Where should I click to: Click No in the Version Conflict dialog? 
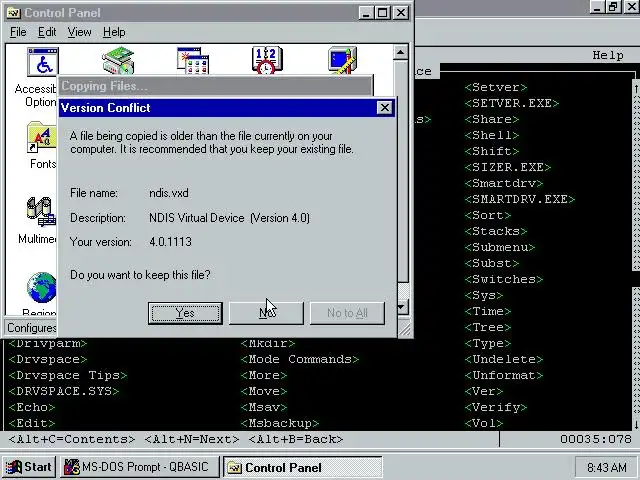(266, 313)
